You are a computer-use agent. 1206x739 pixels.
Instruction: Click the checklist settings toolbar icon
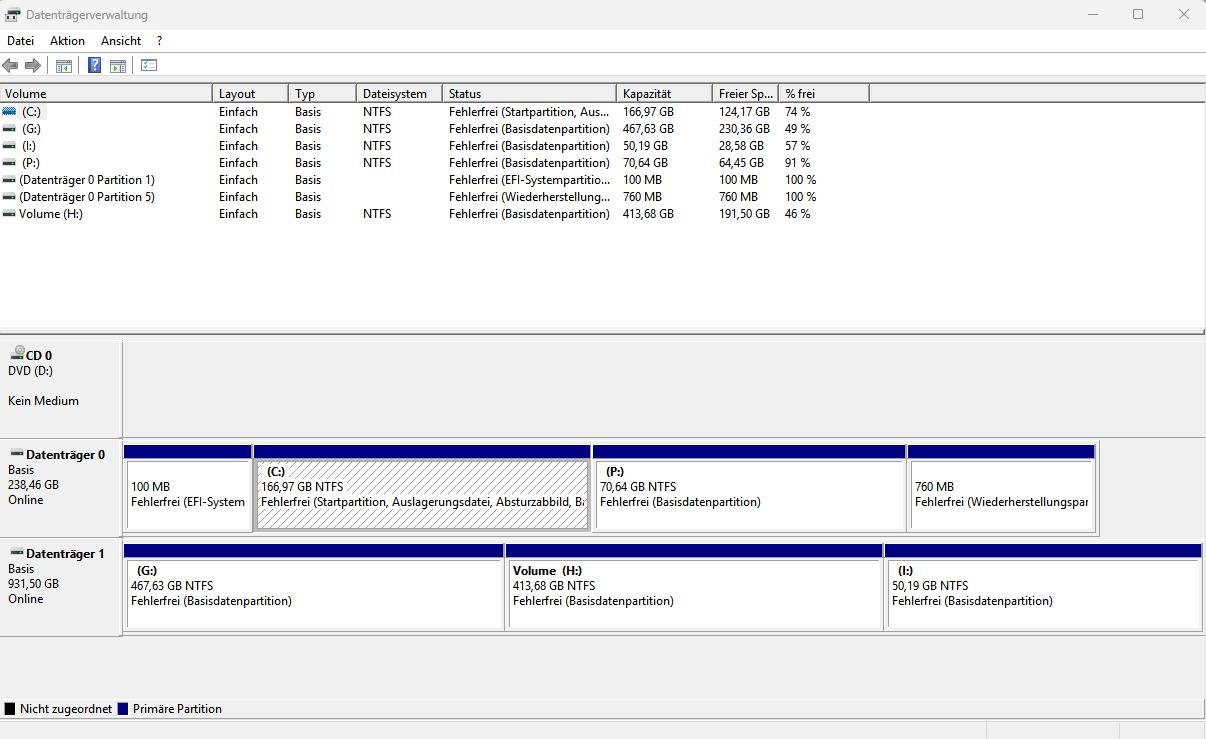149,66
